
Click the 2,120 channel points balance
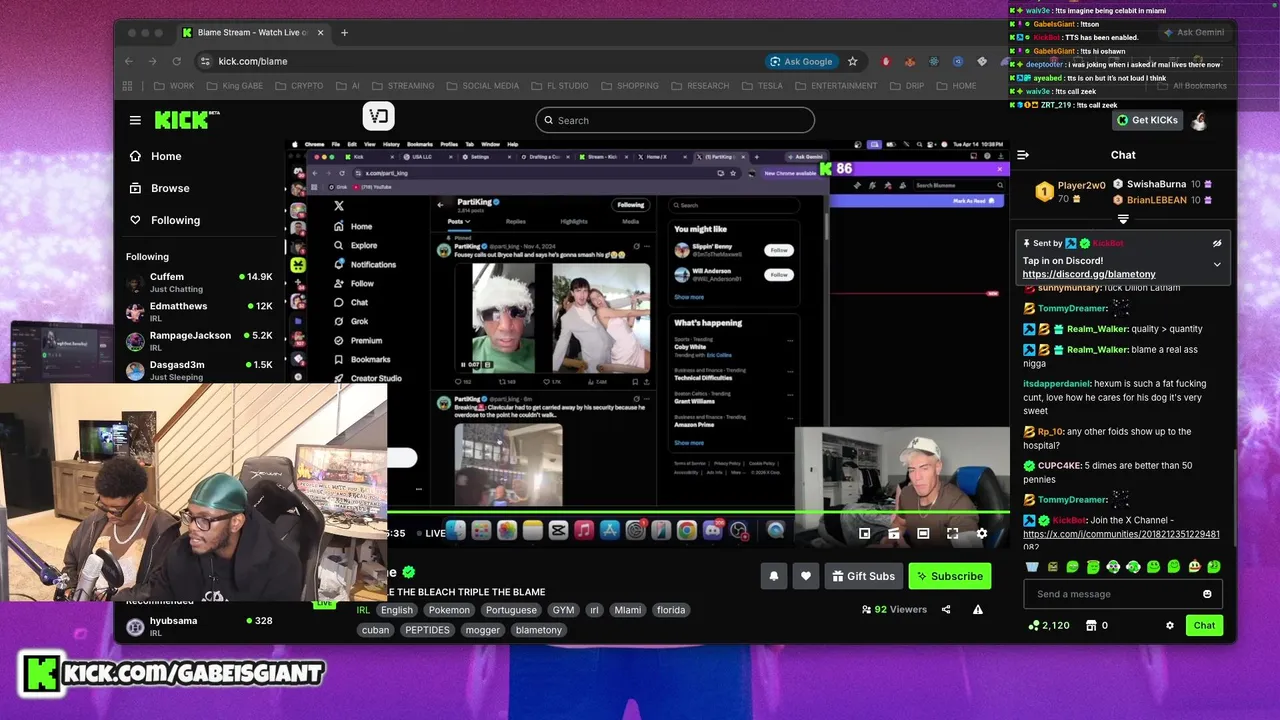tap(1049, 626)
